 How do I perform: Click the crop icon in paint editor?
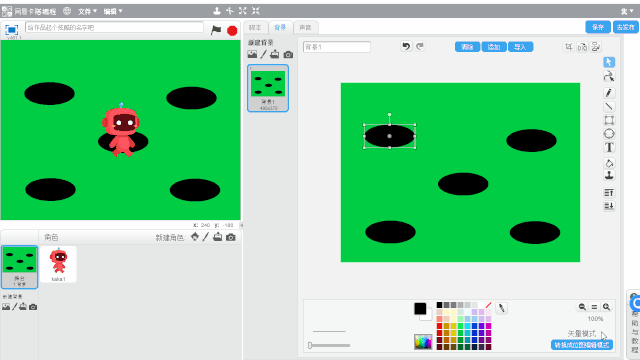tap(569, 47)
